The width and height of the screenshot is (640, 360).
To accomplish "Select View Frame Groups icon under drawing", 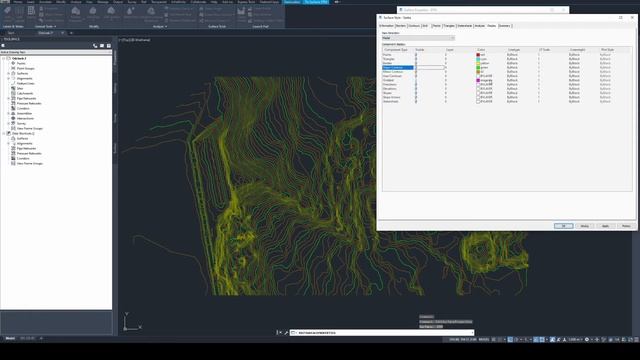I will click(x=13, y=128).
